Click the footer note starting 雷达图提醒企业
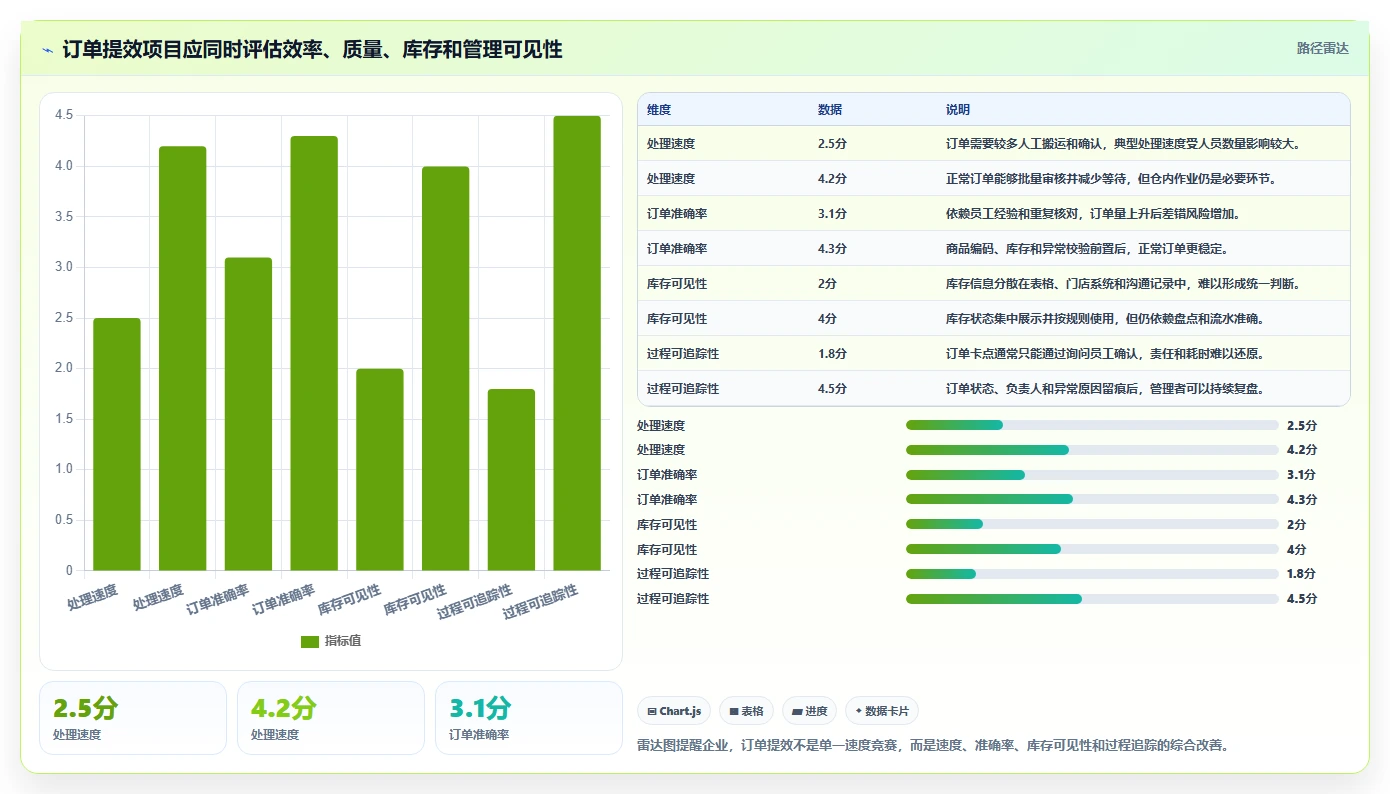This screenshot has width=1390, height=794. click(933, 745)
